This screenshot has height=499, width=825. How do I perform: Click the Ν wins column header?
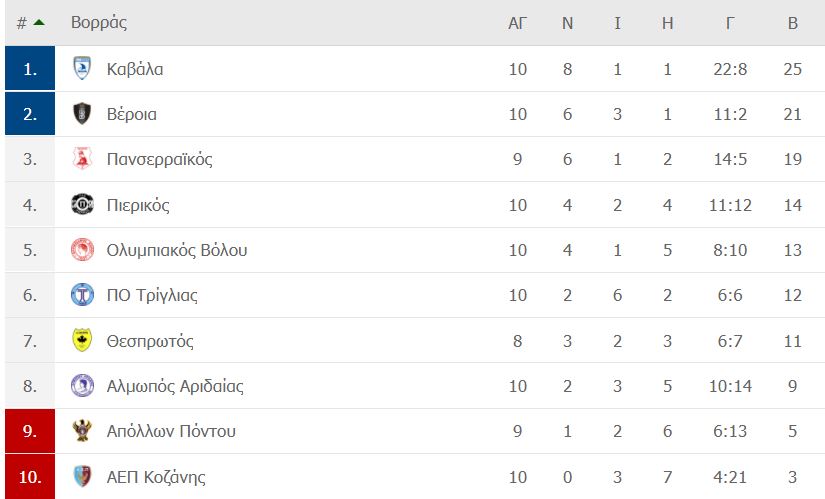click(567, 23)
